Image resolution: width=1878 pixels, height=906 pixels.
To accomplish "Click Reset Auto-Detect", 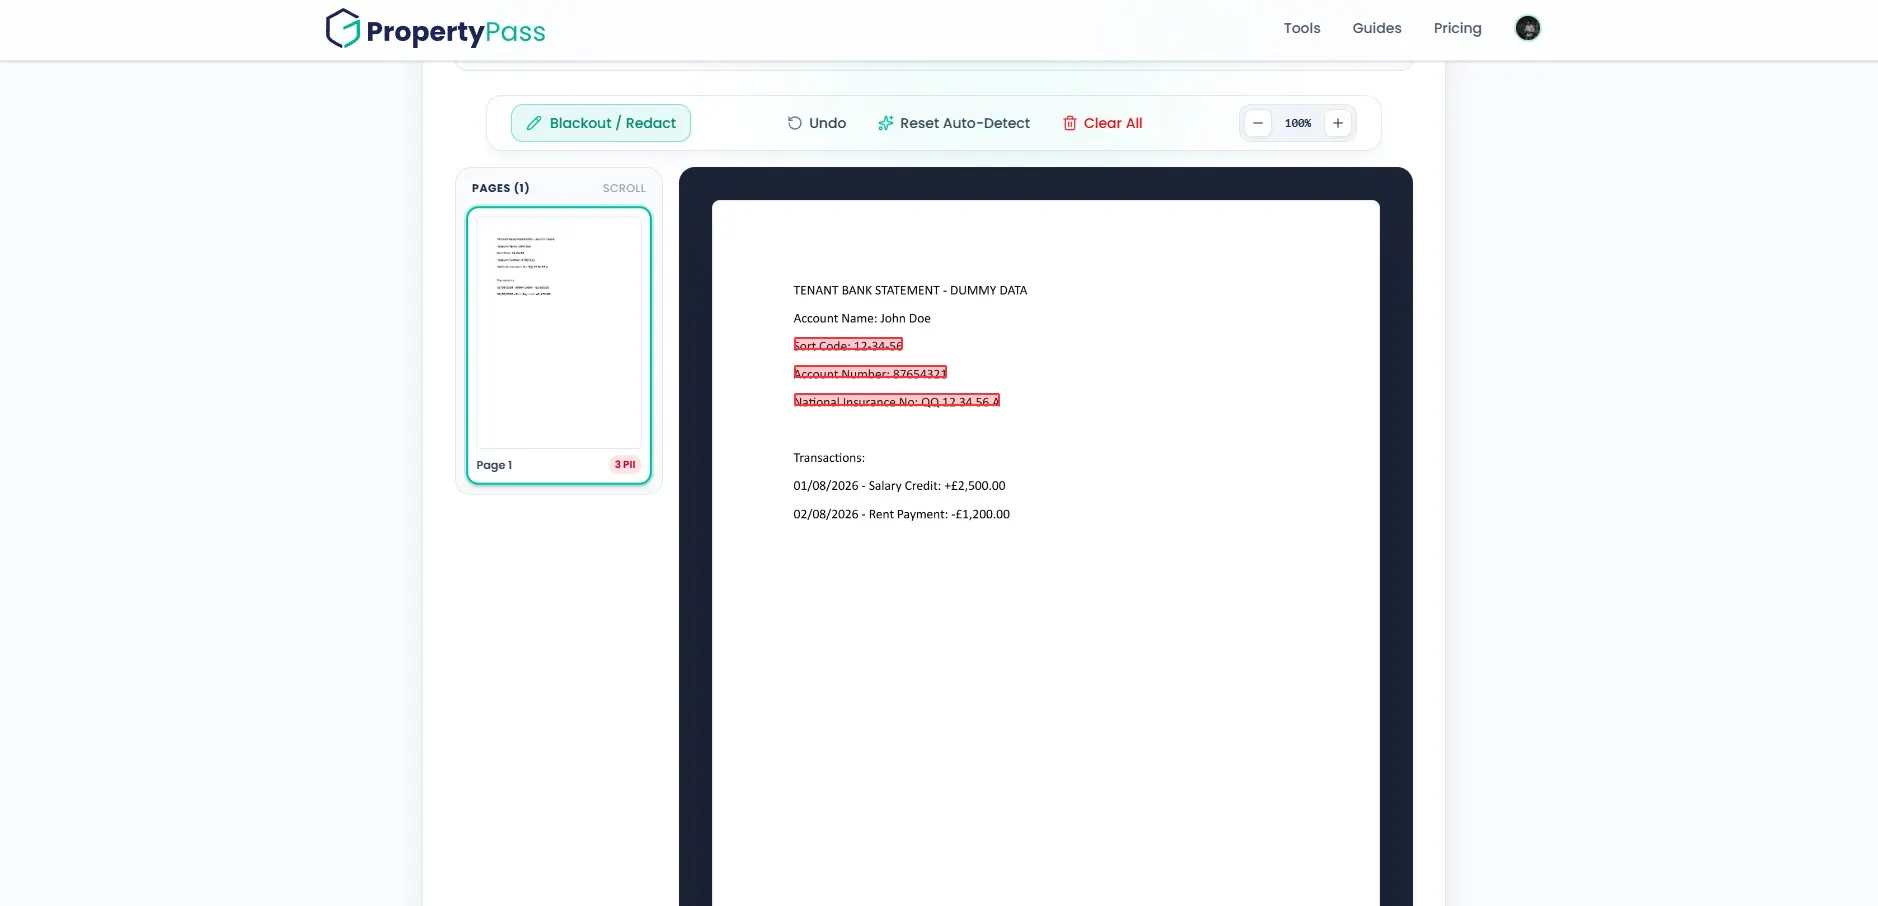I will point(954,123).
